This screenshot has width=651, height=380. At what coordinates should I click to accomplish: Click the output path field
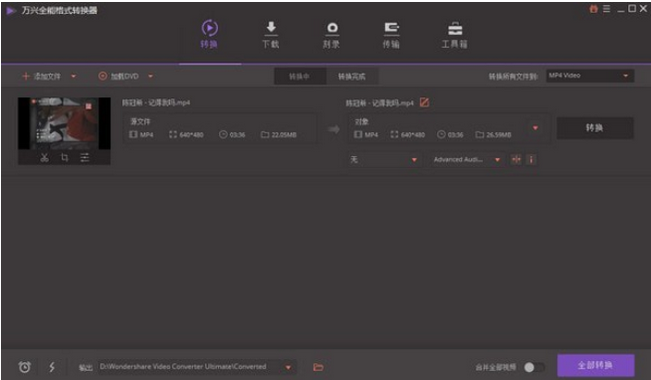tap(190, 367)
